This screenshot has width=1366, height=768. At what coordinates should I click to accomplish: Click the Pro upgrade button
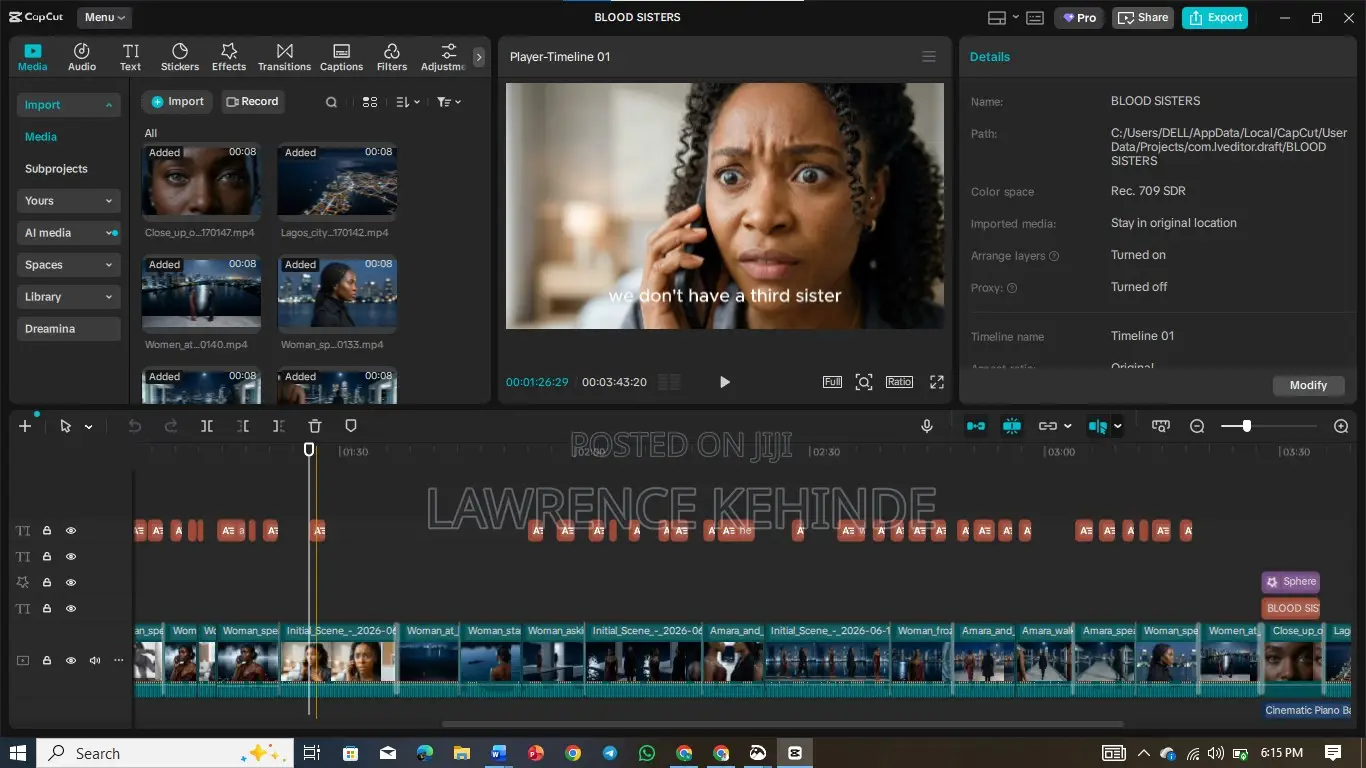click(1080, 17)
